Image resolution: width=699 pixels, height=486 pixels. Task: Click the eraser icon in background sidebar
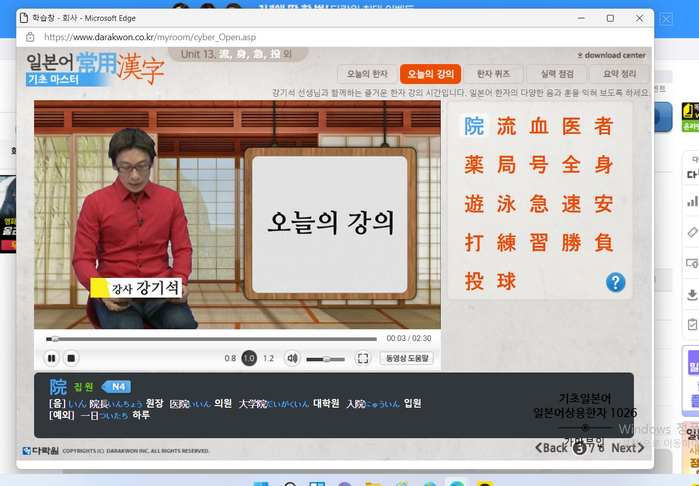tap(692, 232)
